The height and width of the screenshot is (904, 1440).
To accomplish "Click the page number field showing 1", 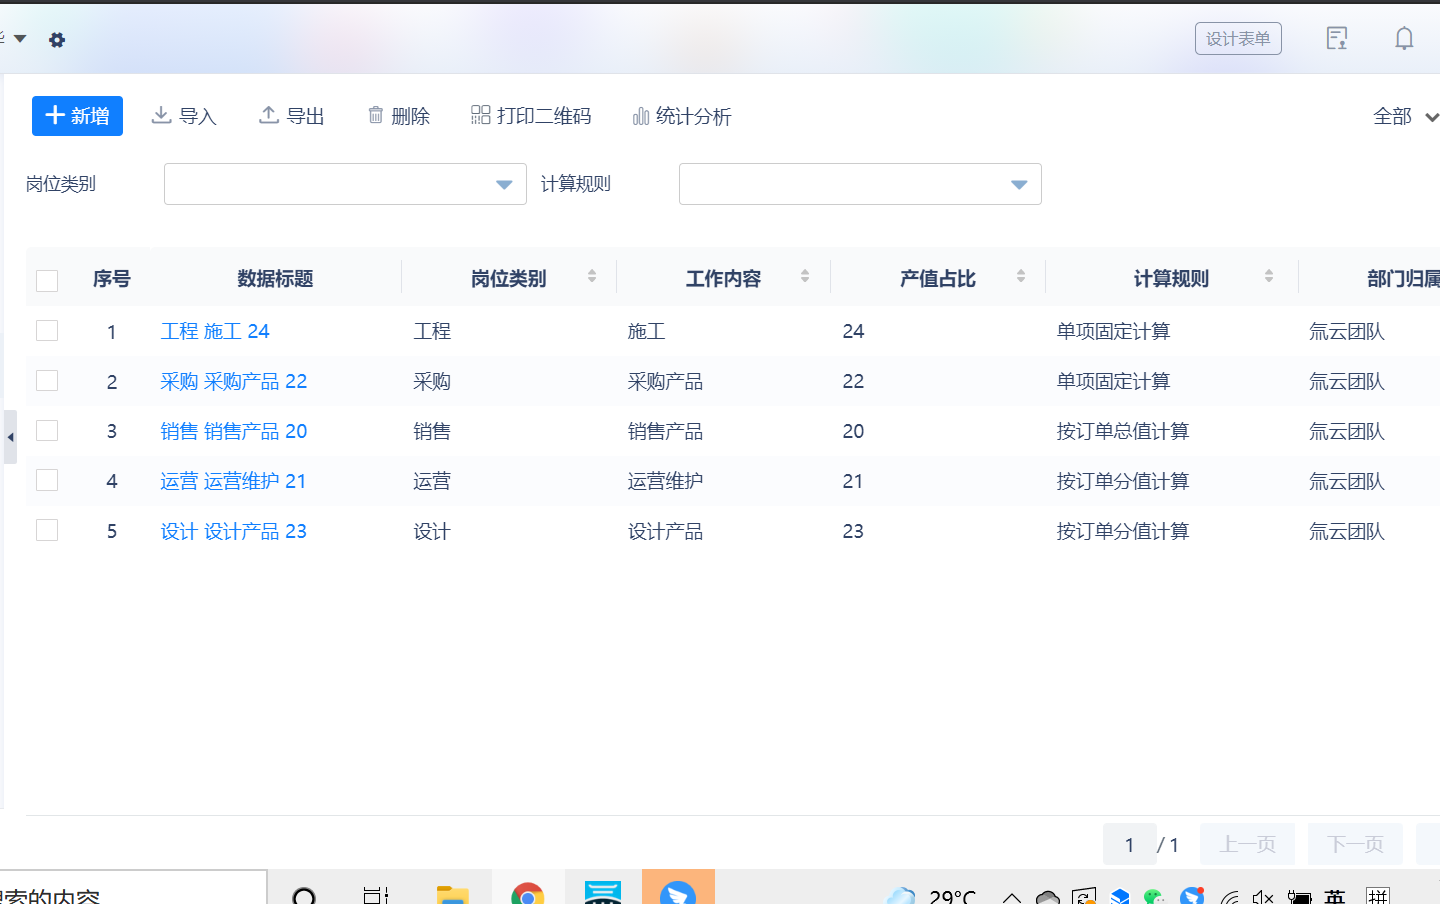I will click(x=1129, y=845).
